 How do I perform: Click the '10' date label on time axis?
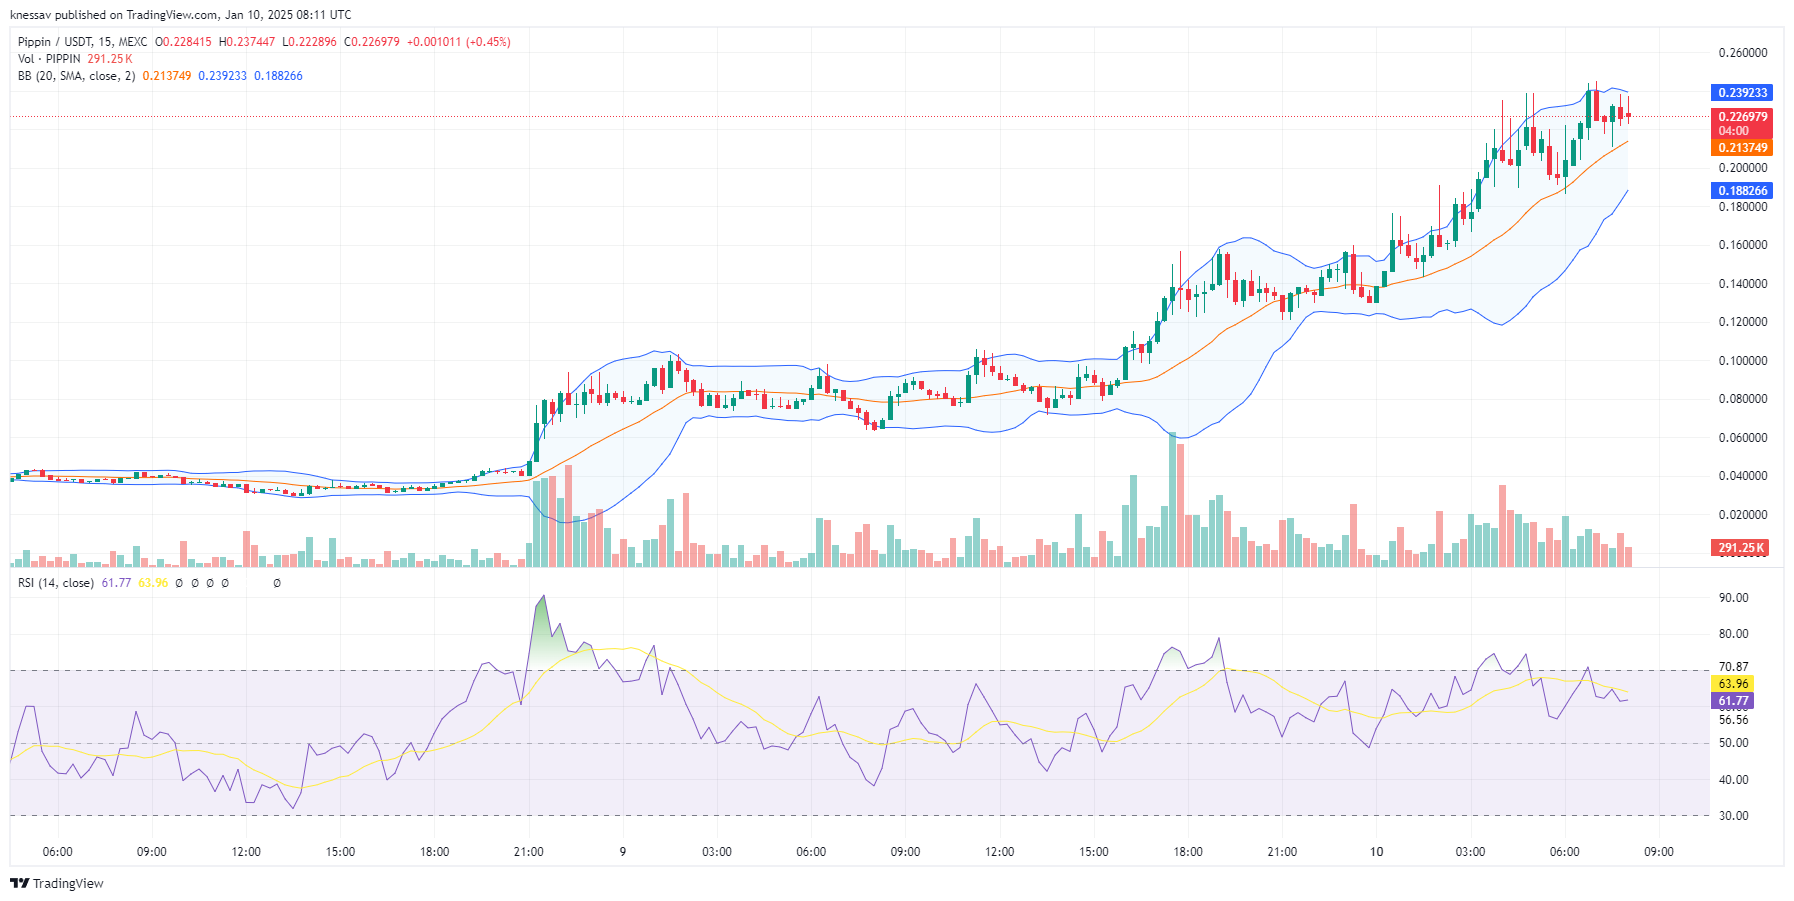click(1377, 852)
